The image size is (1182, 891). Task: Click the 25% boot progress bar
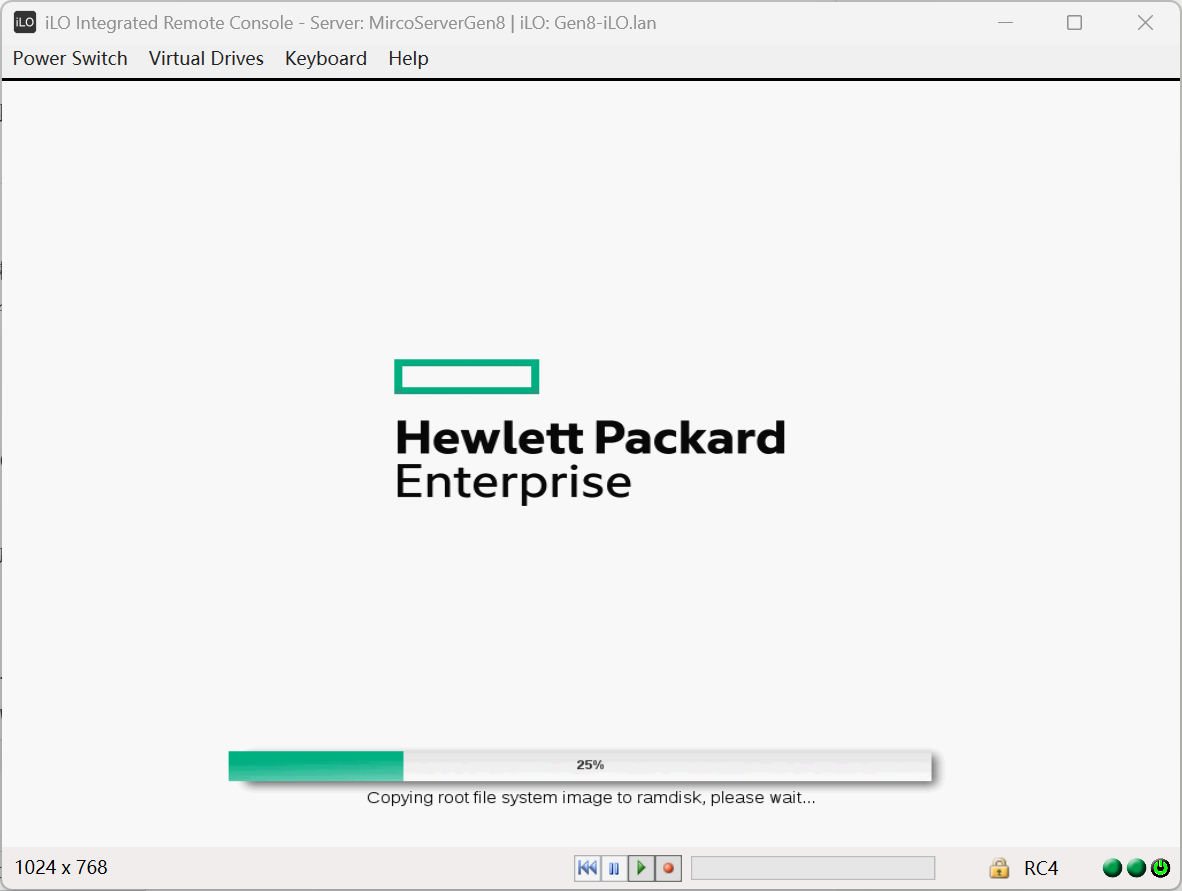(x=580, y=765)
